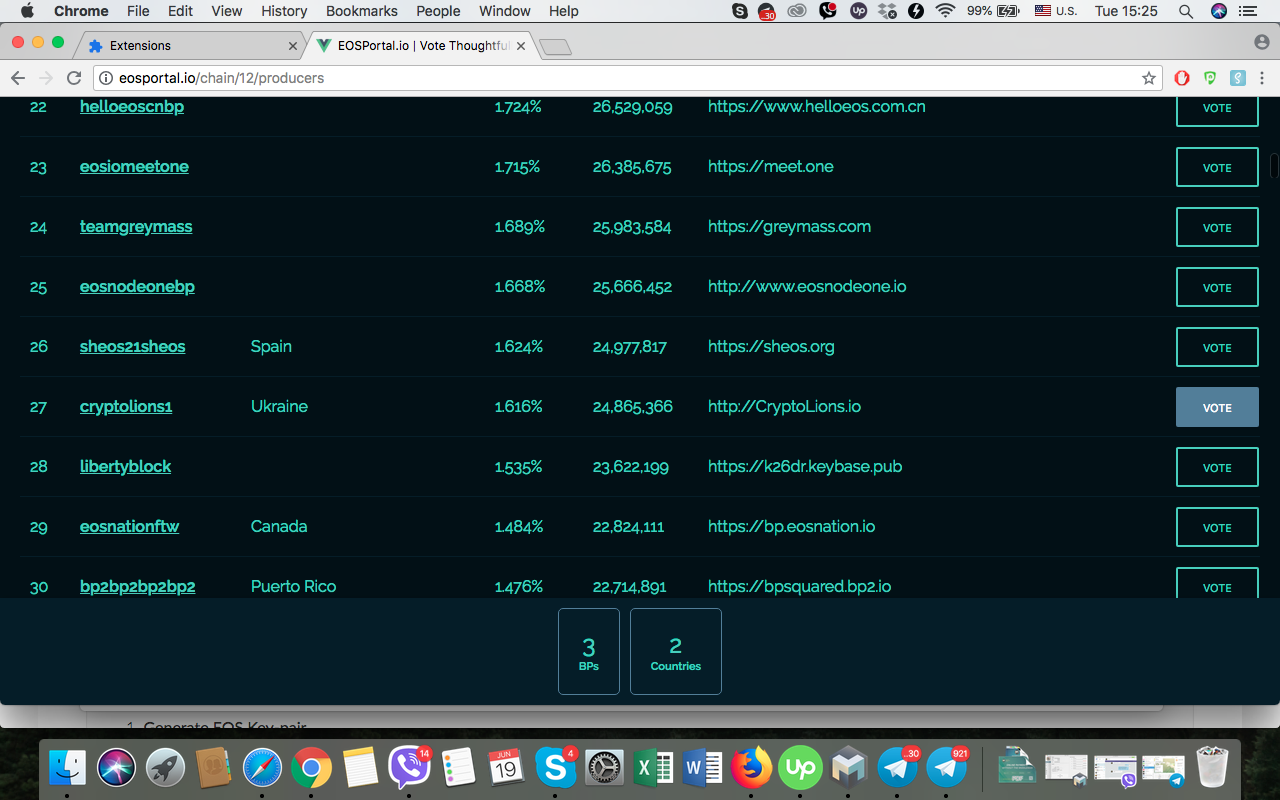The image size is (1280, 800).
Task: Launch Microsoft Word from the dock
Action: click(702, 768)
